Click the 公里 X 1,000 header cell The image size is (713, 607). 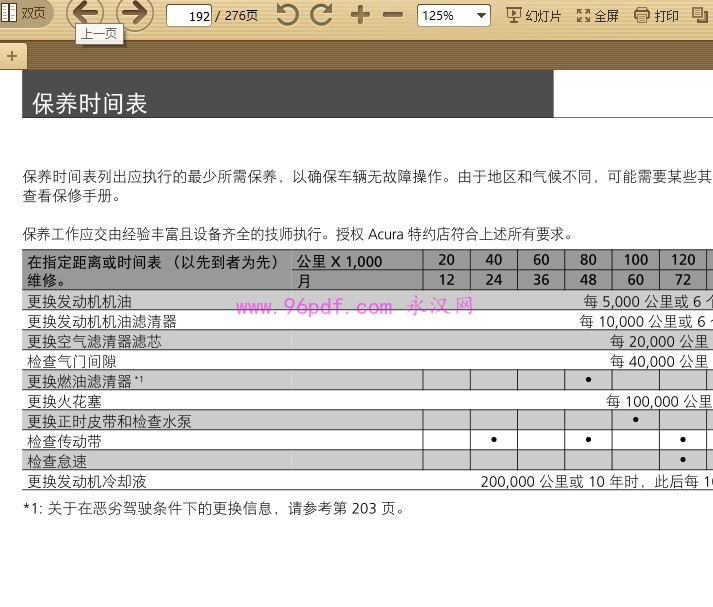(x=357, y=261)
